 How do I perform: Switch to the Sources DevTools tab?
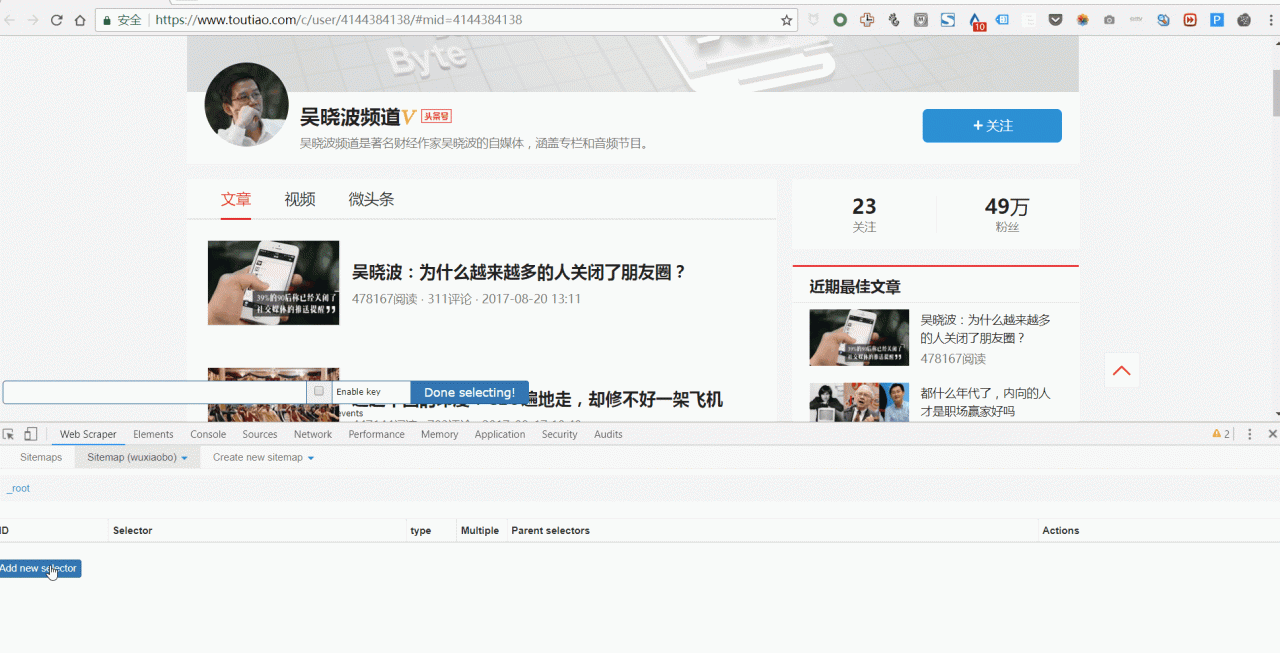click(x=260, y=434)
